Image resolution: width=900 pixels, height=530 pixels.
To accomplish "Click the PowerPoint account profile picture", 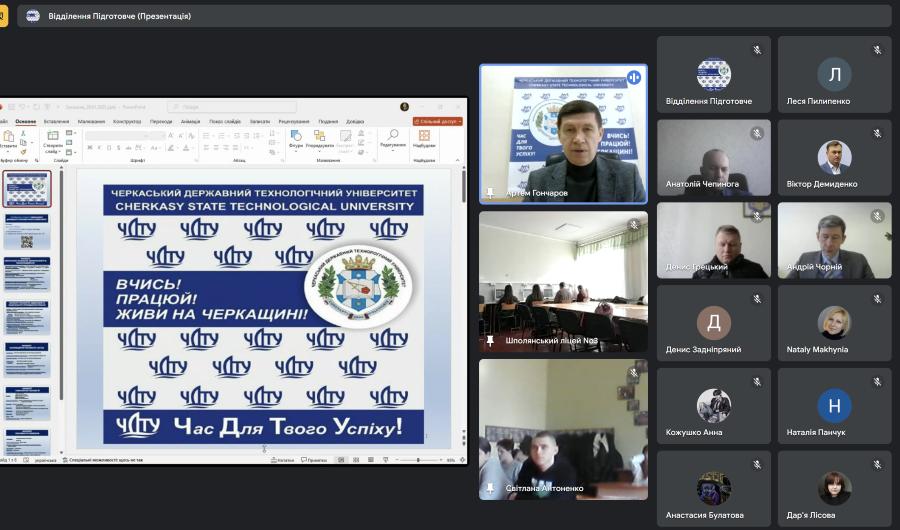I will pyautogui.click(x=404, y=107).
